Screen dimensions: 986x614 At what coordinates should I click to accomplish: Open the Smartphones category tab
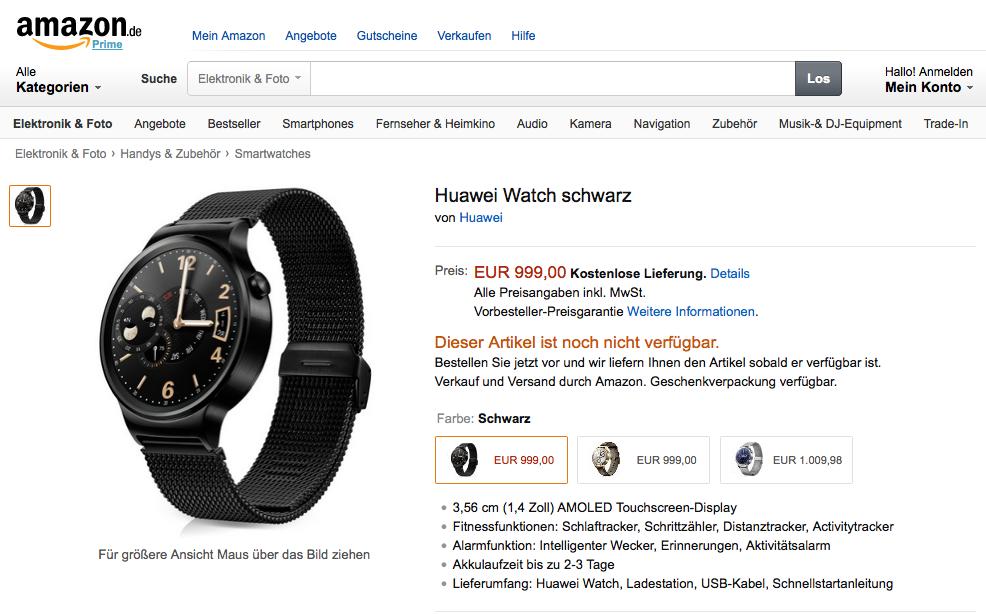[x=318, y=124]
